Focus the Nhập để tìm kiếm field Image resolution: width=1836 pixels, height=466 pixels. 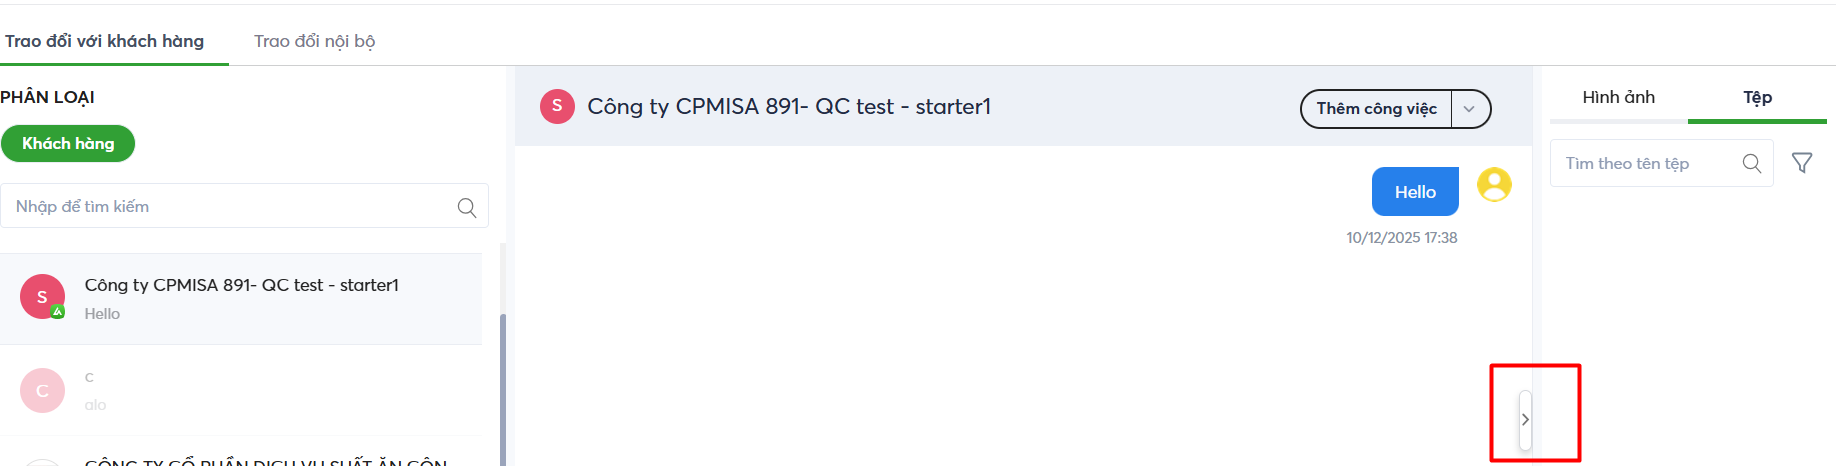point(230,207)
